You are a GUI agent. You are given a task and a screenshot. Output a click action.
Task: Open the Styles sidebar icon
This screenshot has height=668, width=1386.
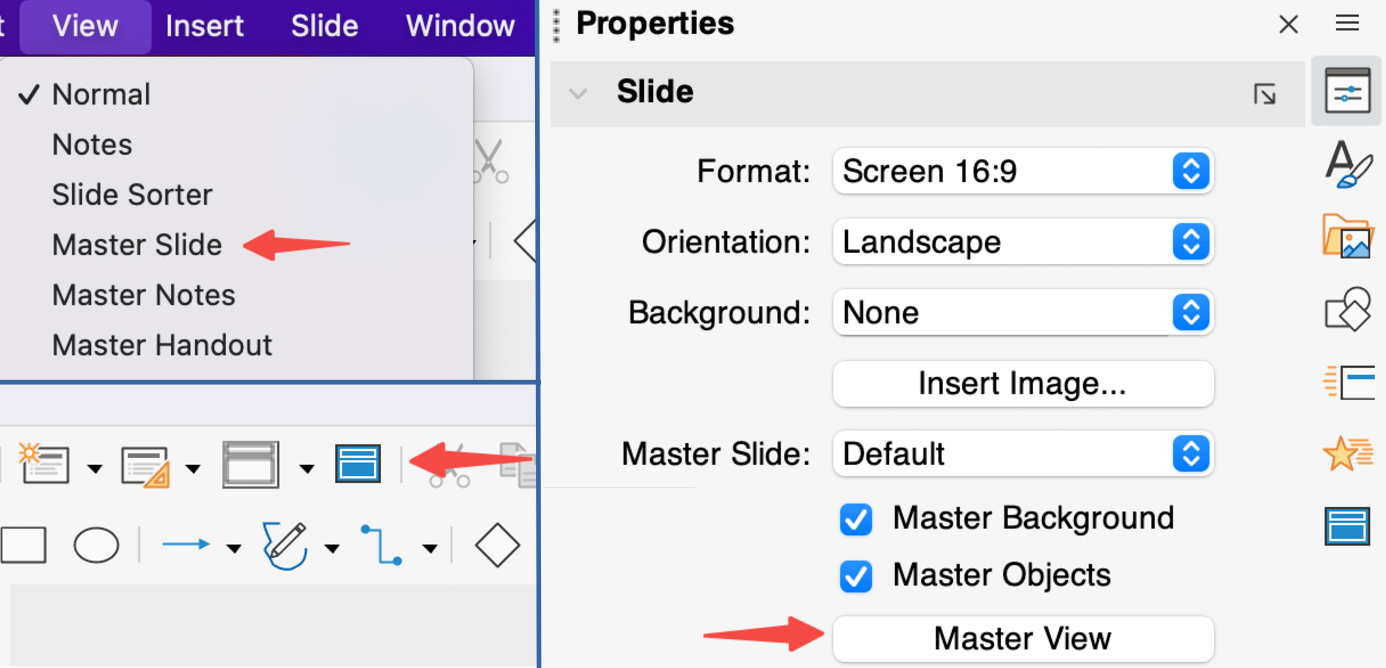[x=1347, y=163]
